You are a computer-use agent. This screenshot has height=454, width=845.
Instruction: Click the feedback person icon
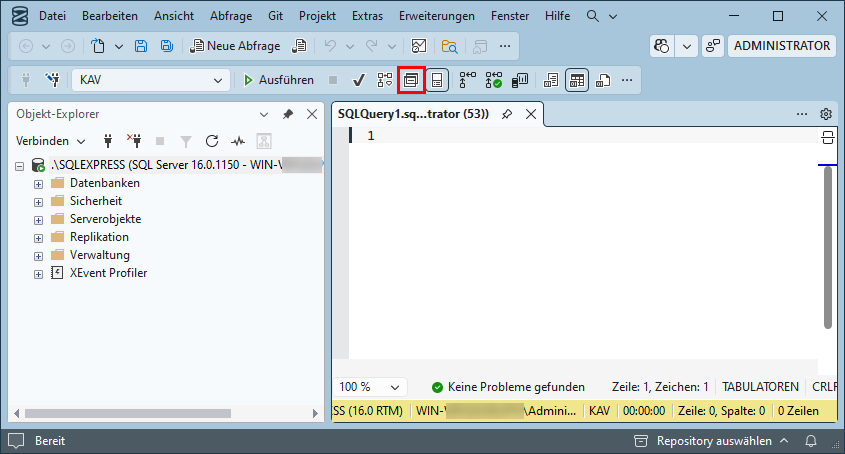(x=713, y=46)
